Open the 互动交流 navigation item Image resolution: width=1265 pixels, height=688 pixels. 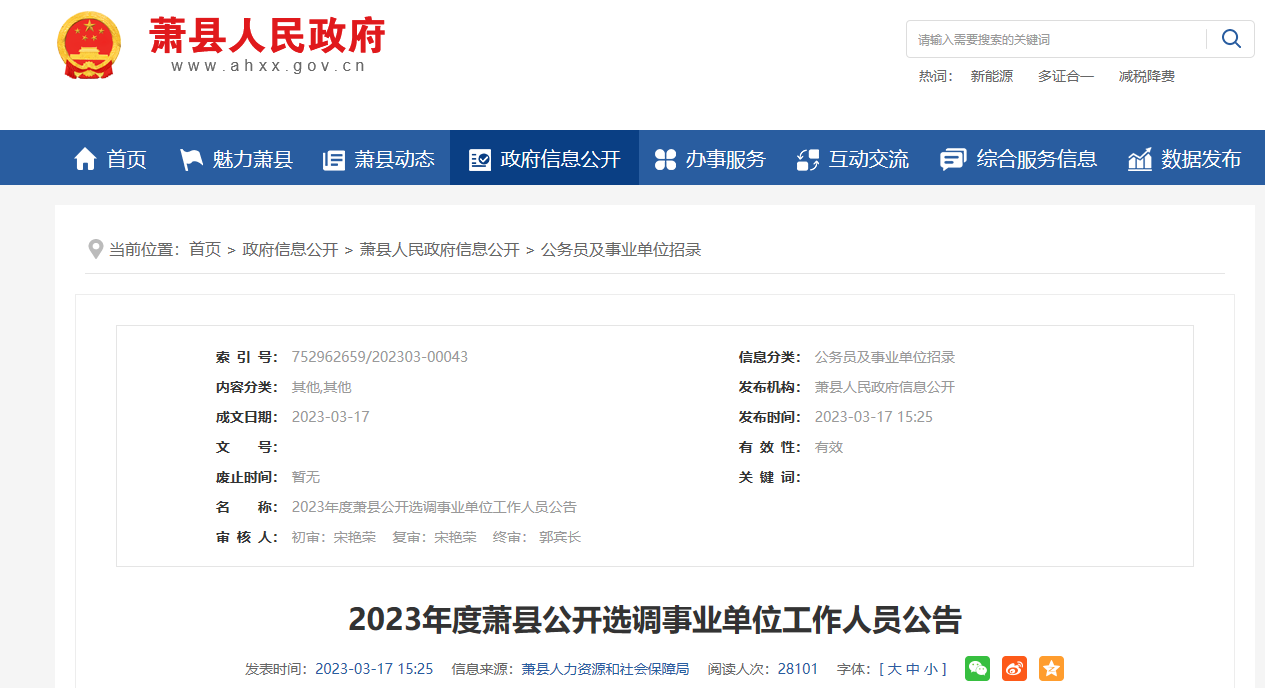coord(852,158)
